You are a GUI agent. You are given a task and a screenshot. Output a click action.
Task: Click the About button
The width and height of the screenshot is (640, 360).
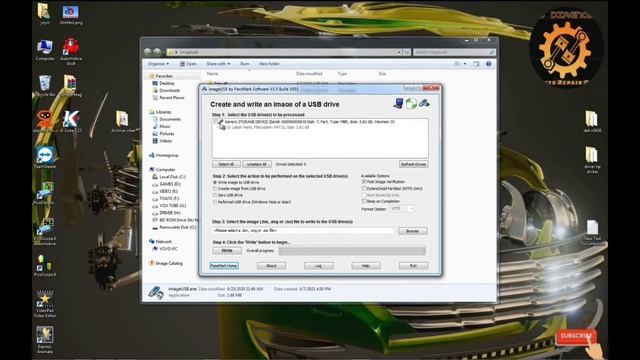click(271, 266)
